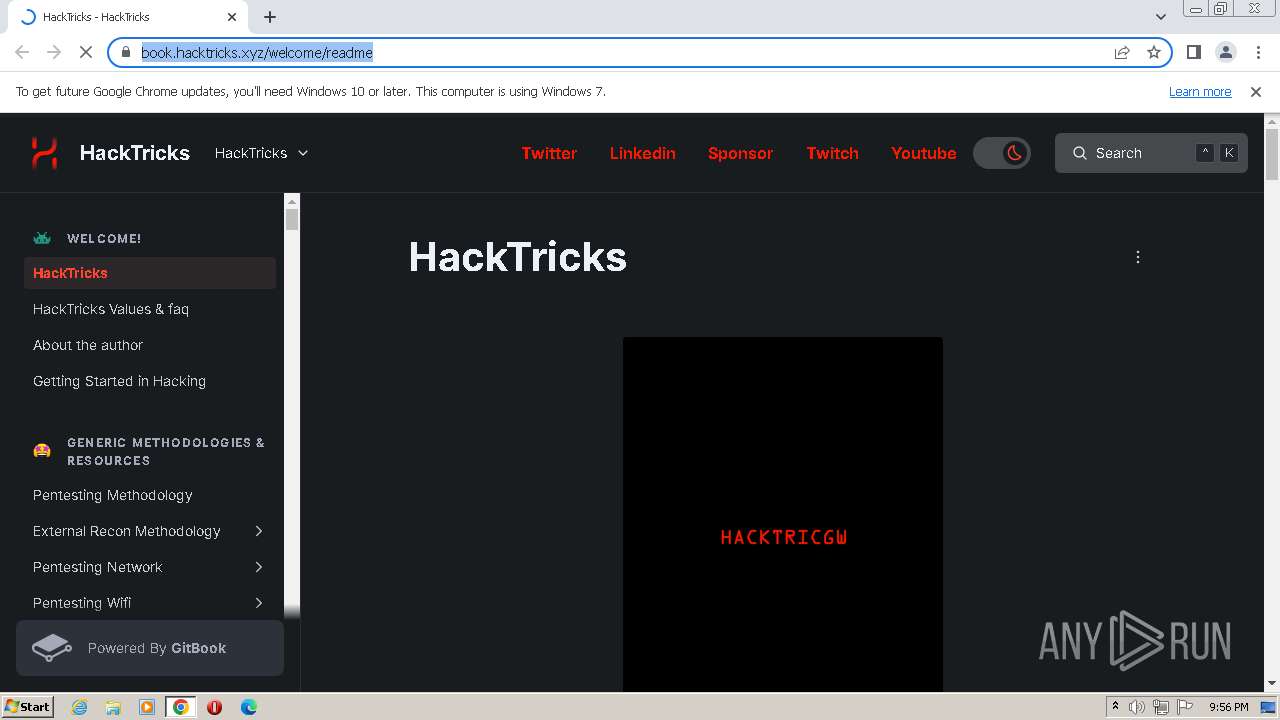
Task: Click Learn more about Chrome updates
Action: click(1200, 91)
